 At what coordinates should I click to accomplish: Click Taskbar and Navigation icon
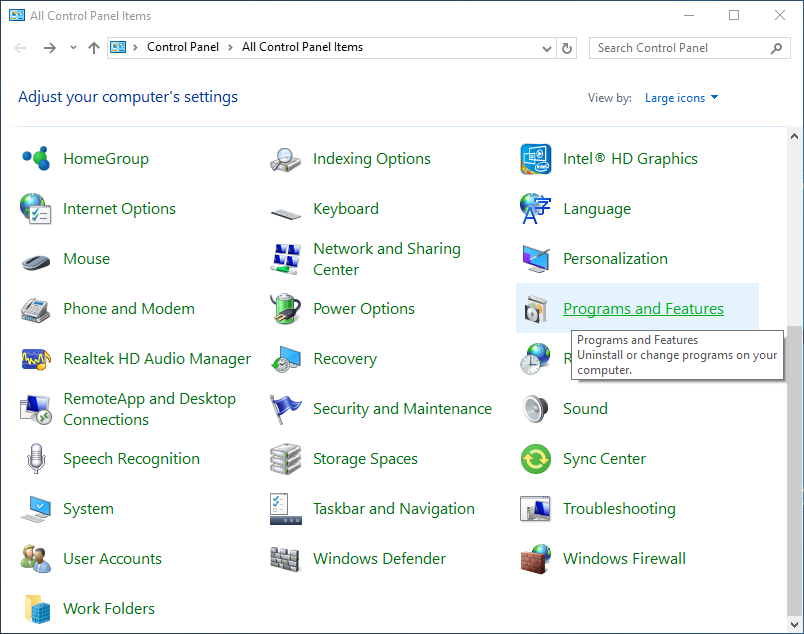click(x=286, y=509)
